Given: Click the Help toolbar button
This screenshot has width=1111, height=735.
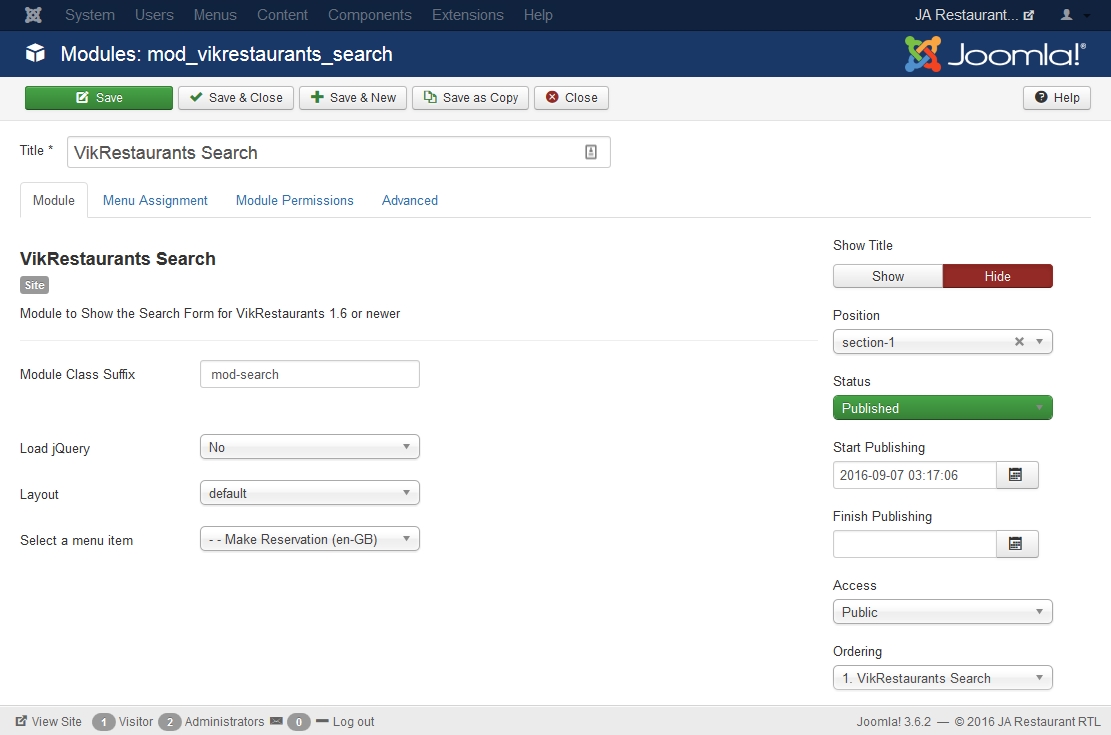Looking at the screenshot, I should point(1056,98).
